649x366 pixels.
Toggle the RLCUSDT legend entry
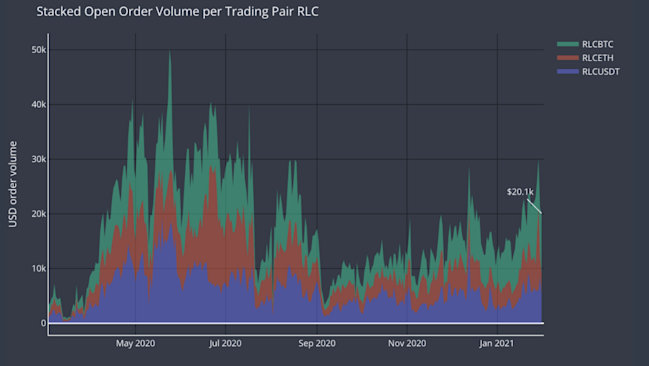(588, 72)
